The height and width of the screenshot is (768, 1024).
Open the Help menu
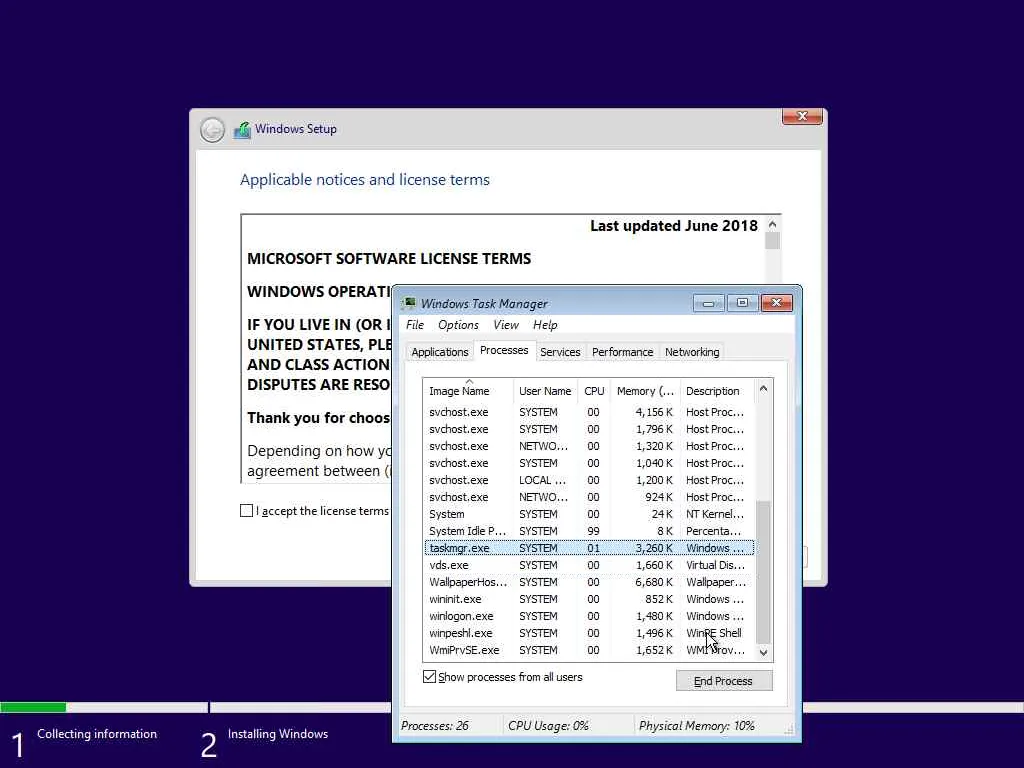(x=545, y=325)
